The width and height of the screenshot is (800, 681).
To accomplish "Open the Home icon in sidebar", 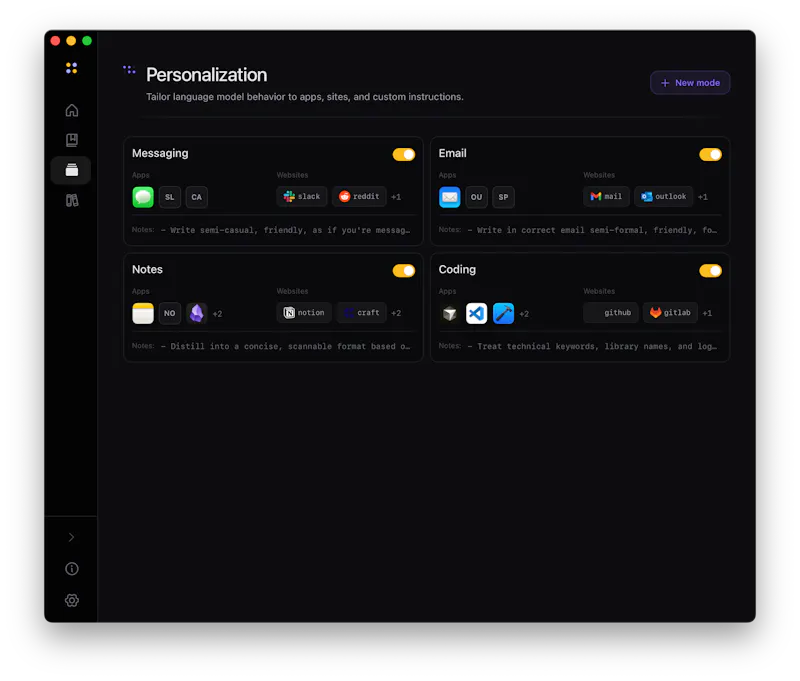I will click(72, 110).
